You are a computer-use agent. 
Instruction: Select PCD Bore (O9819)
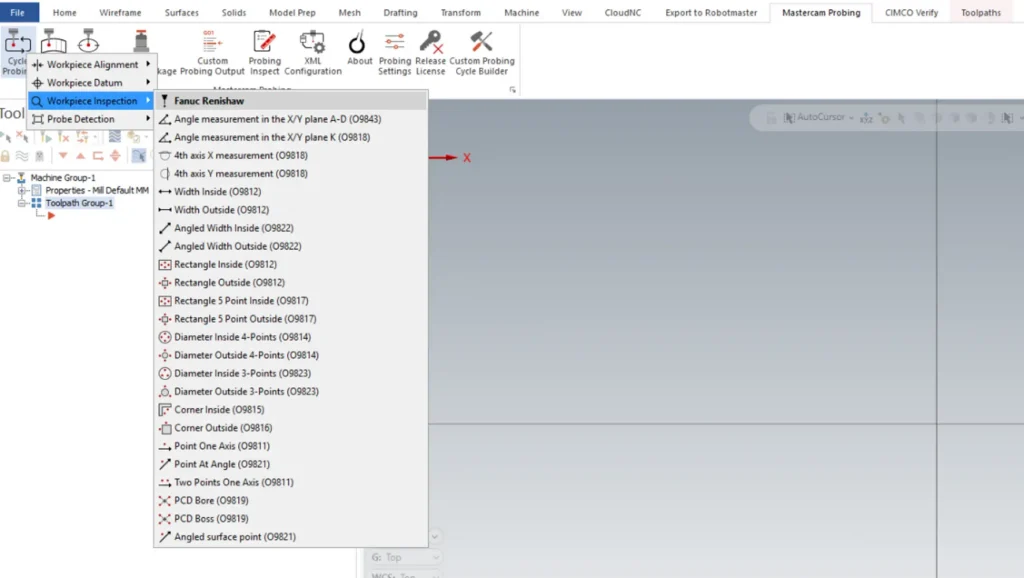pyautogui.click(x=291, y=500)
